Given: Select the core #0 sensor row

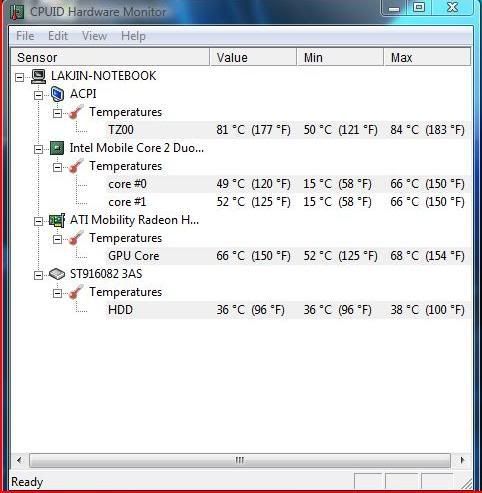Looking at the screenshot, I should point(289,184).
